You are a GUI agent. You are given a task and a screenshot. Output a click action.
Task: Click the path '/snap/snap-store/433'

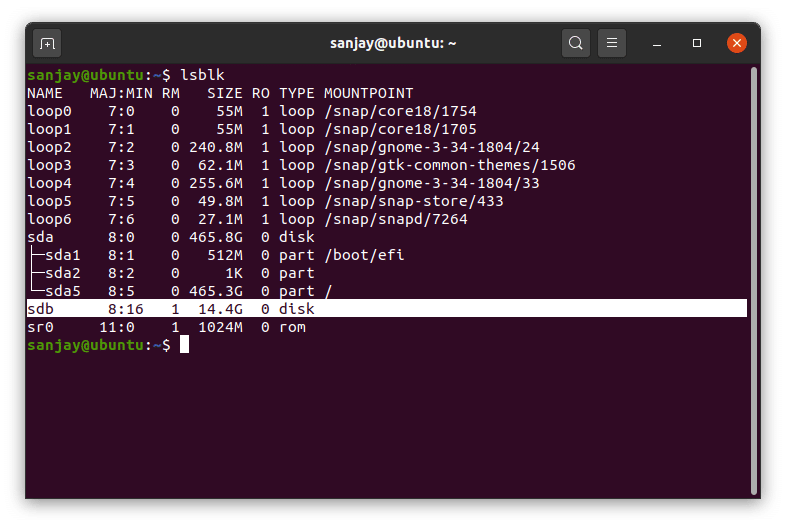coord(414,202)
